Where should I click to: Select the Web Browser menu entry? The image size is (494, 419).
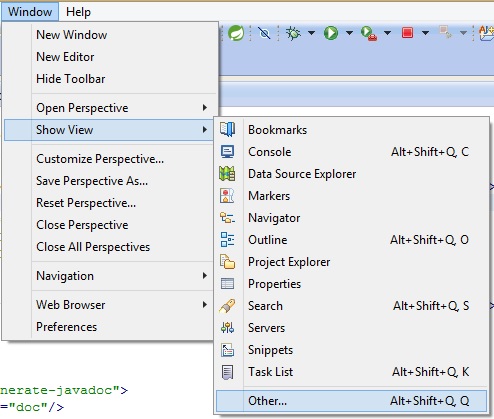108,305
